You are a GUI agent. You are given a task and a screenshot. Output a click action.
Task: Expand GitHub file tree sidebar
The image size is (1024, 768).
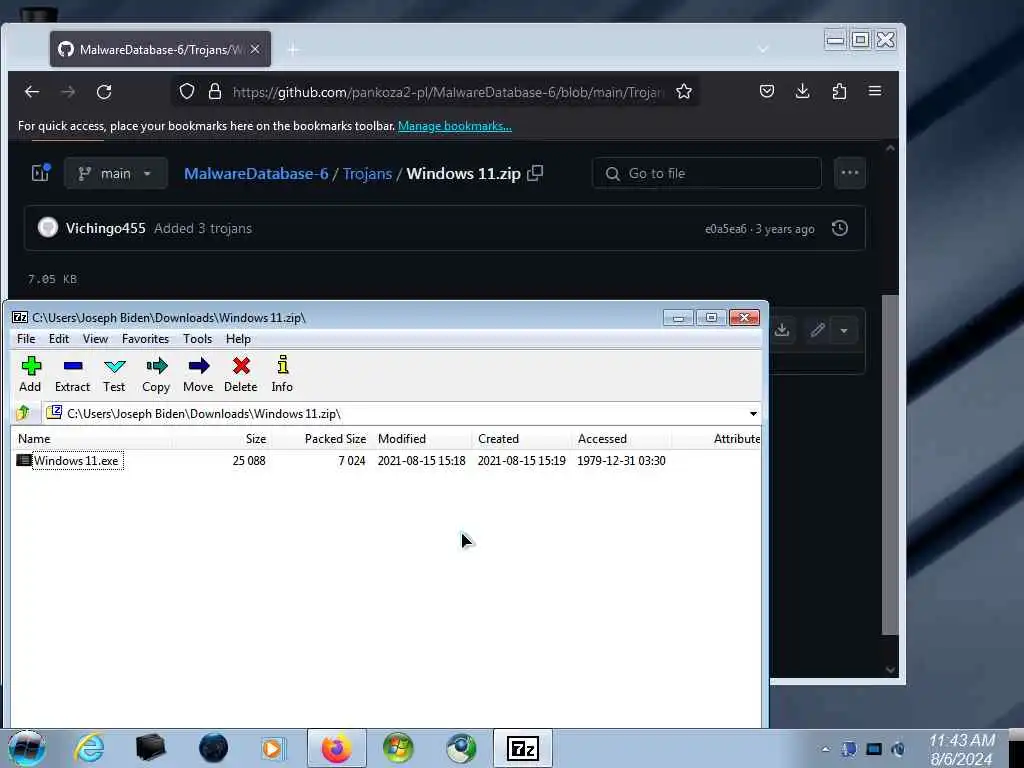point(40,173)
